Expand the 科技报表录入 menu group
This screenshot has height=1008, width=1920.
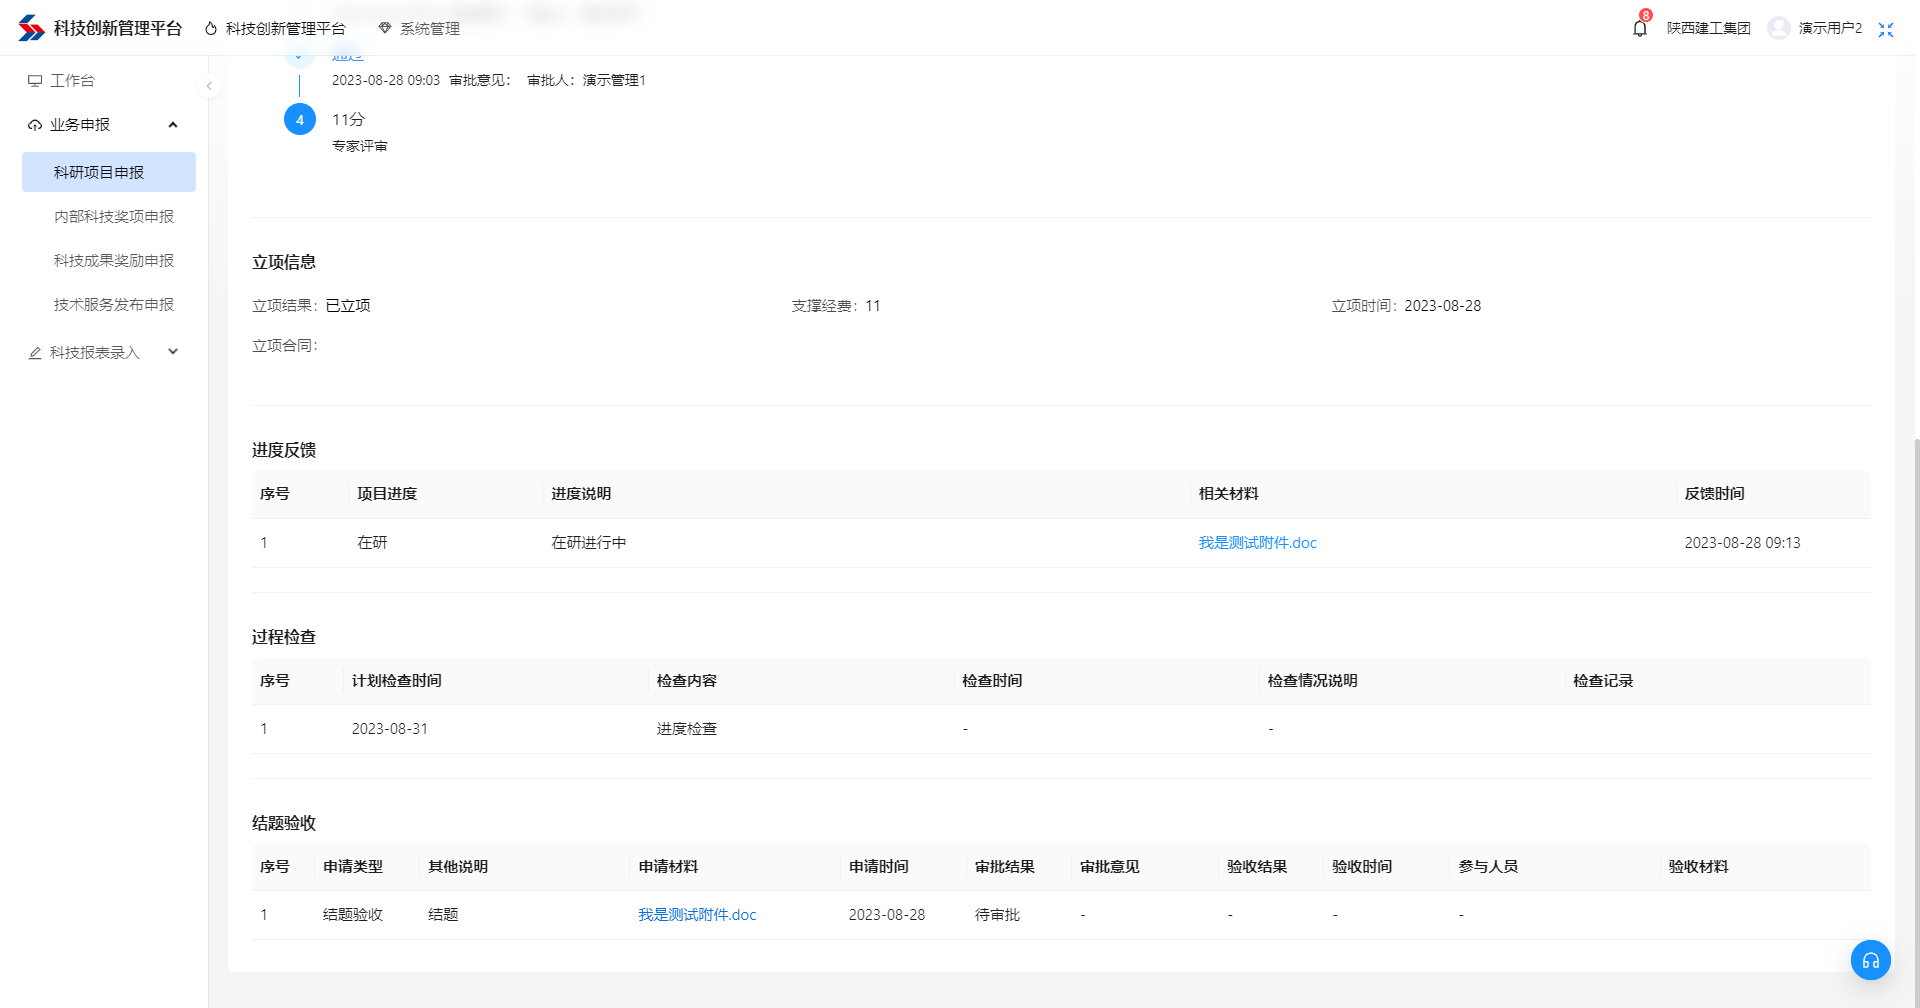[173, 352]
